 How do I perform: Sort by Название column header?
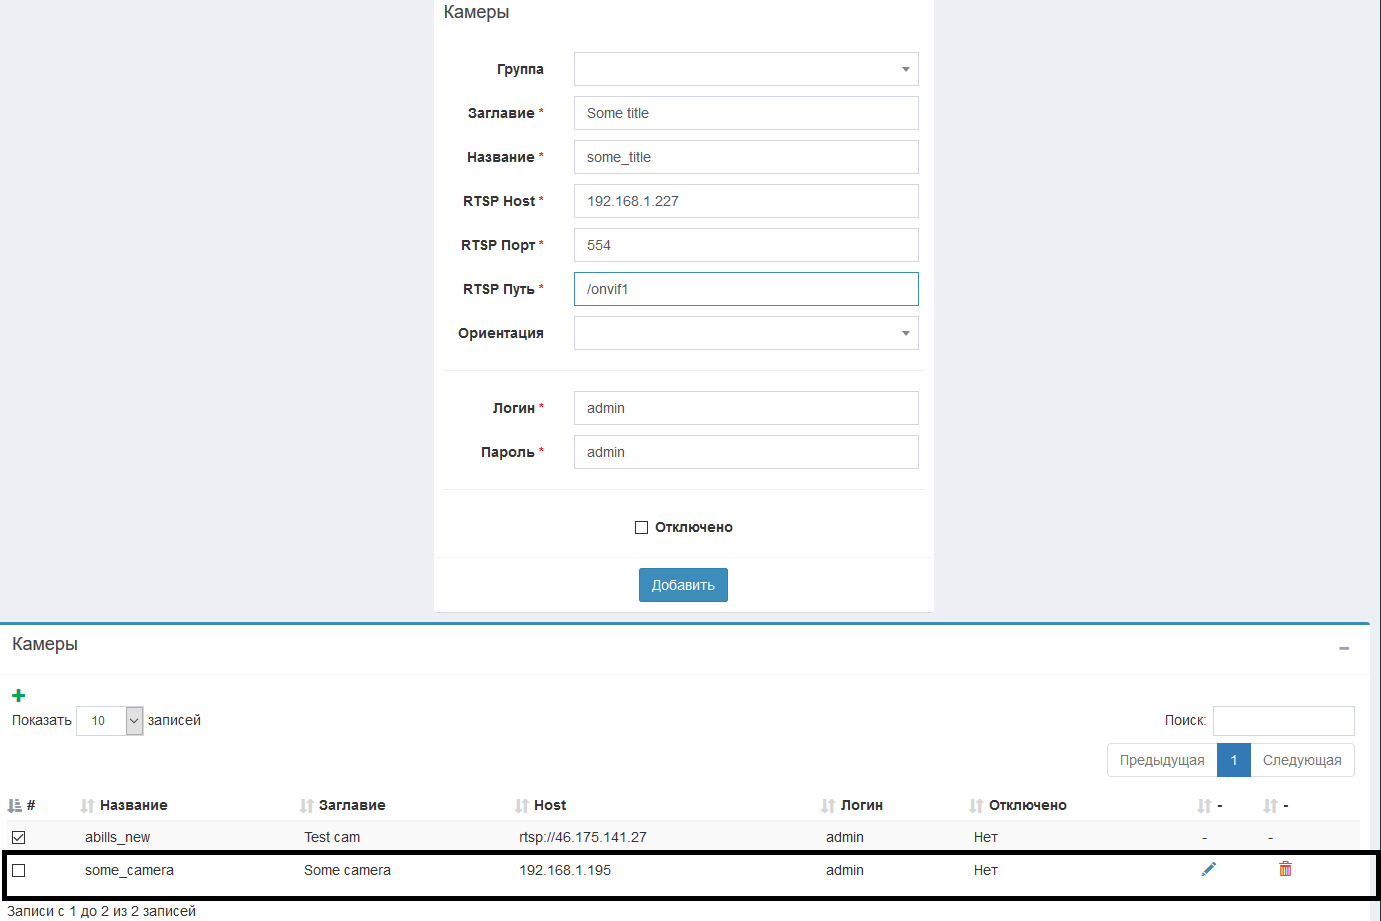[133, 805]
